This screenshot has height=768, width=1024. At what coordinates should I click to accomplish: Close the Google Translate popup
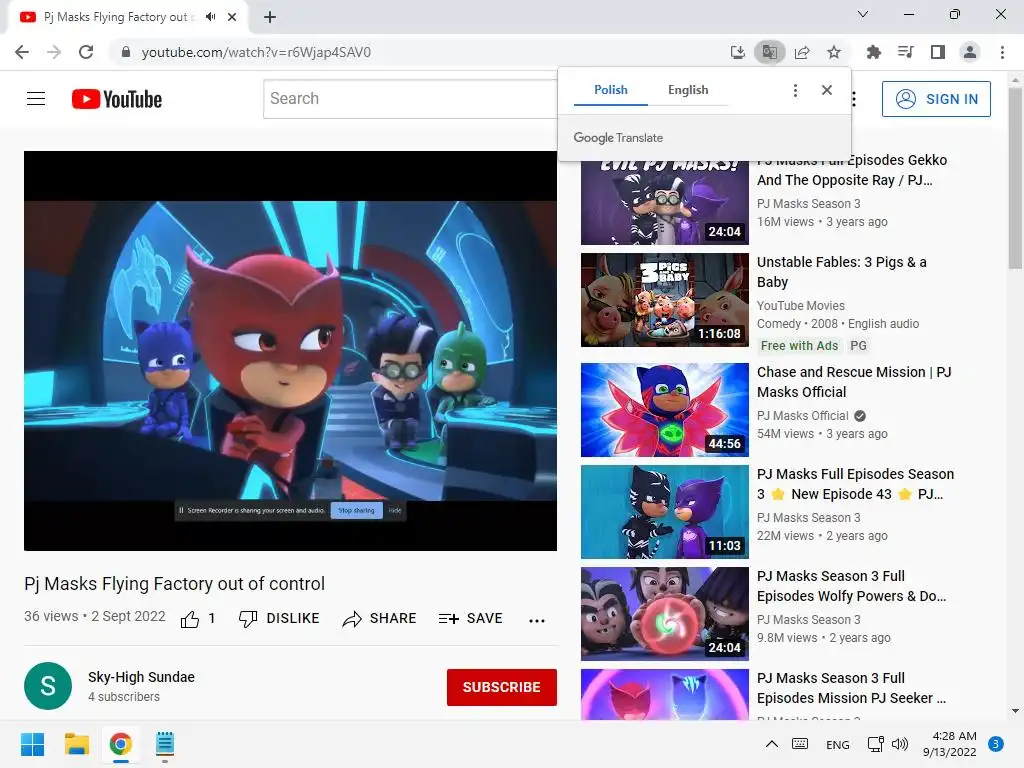[827, 90]
